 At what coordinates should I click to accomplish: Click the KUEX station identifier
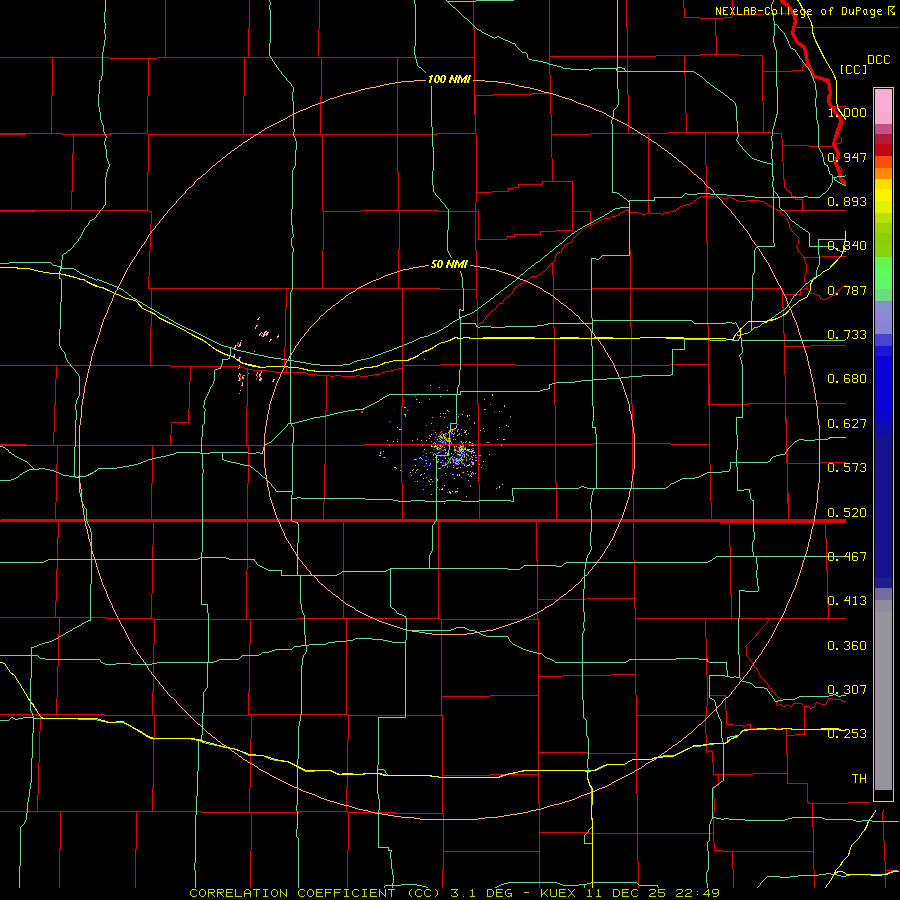[x=558, y=893]
